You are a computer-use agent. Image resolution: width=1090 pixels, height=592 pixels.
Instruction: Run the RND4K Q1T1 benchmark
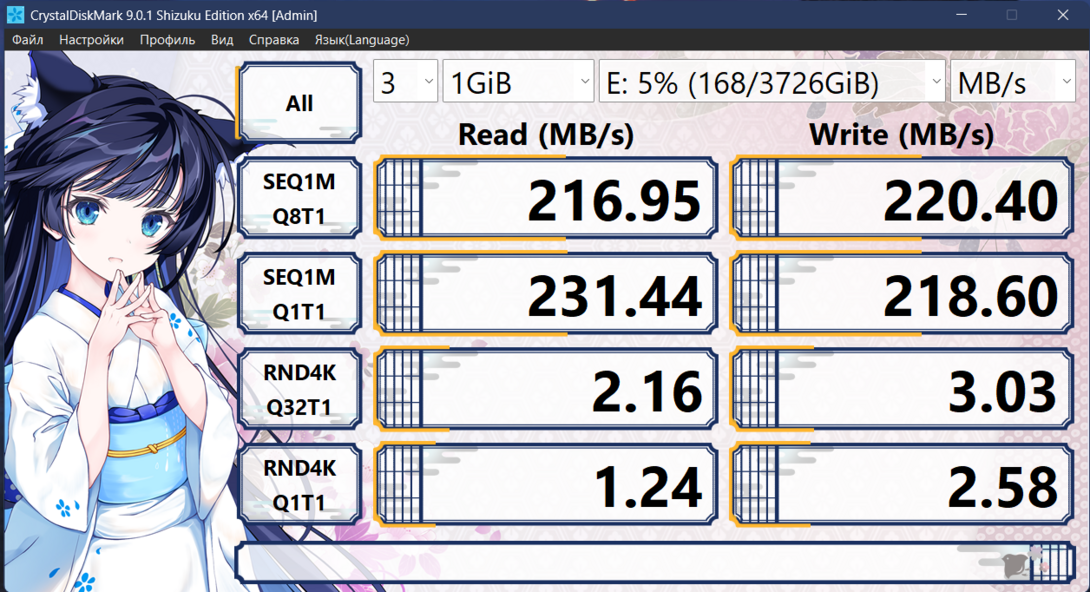click(x=299, y=485)
